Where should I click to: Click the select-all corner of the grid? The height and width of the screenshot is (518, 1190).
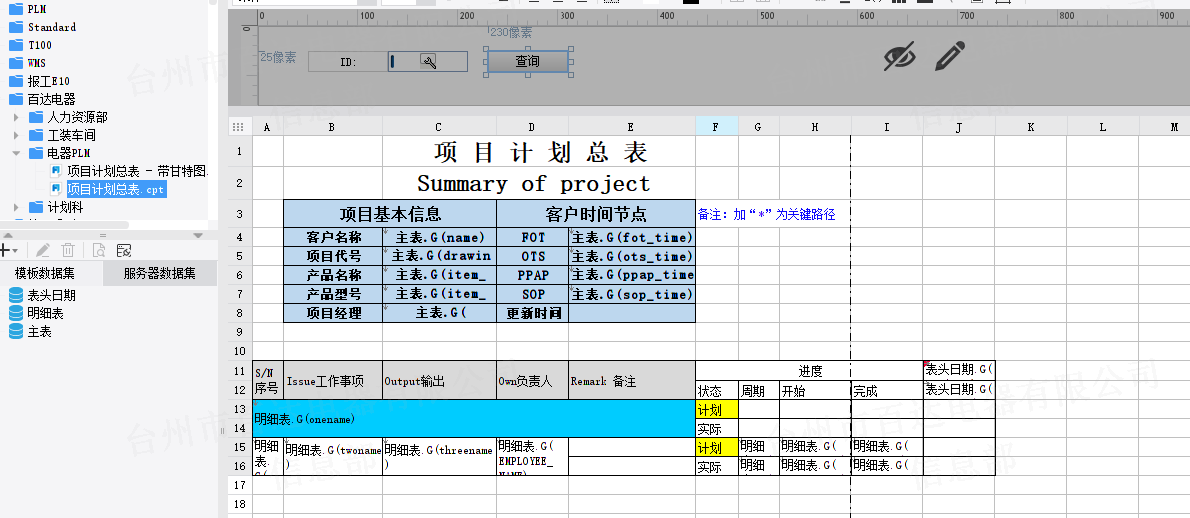(240, 127)
